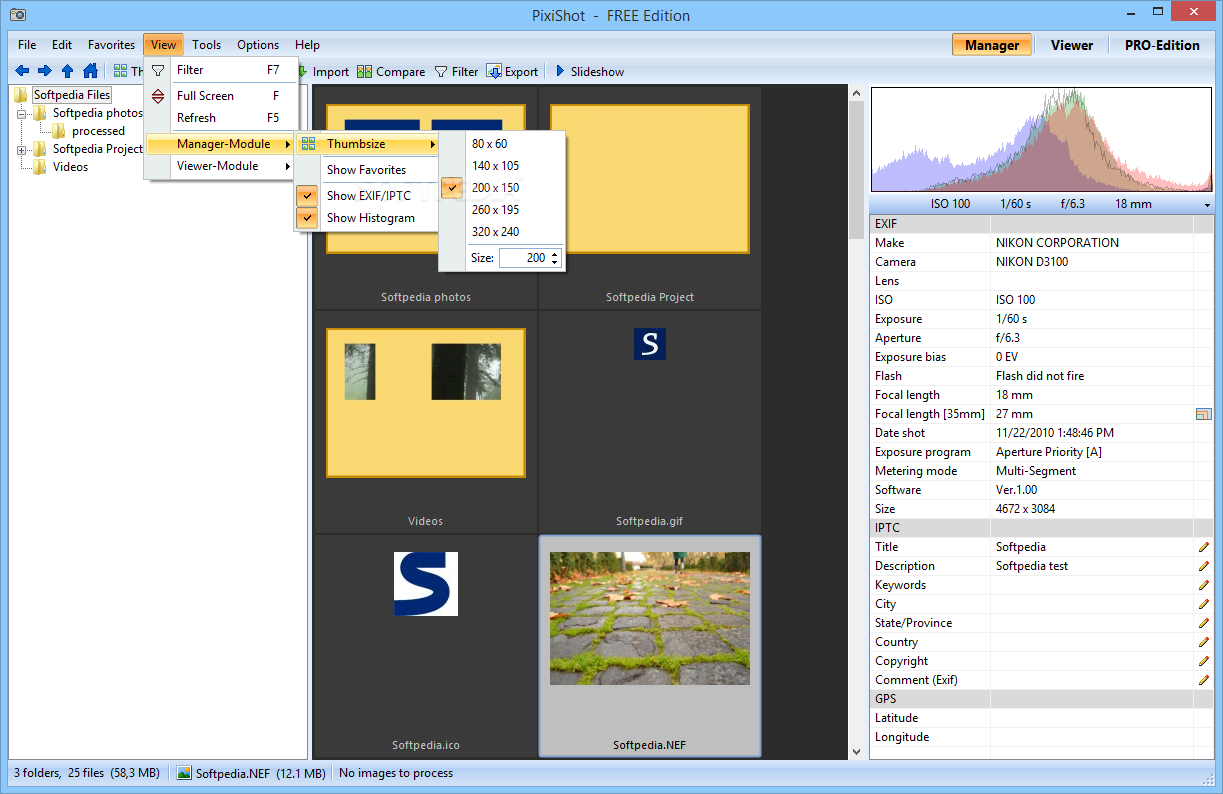Image resolution: width=1223 pixels, height=794 pixels.
Task: Select thumbsize 260 x 195
Action: pyautogui.click(x=502, y=210)
